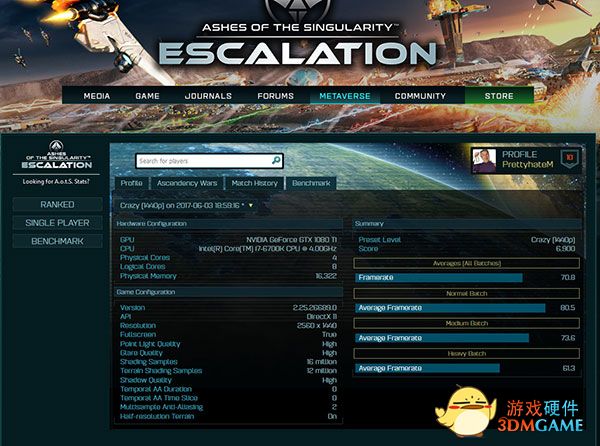600x446 pixels.
Task: Click the Physical Memory row label
Action: click(148, 276)
